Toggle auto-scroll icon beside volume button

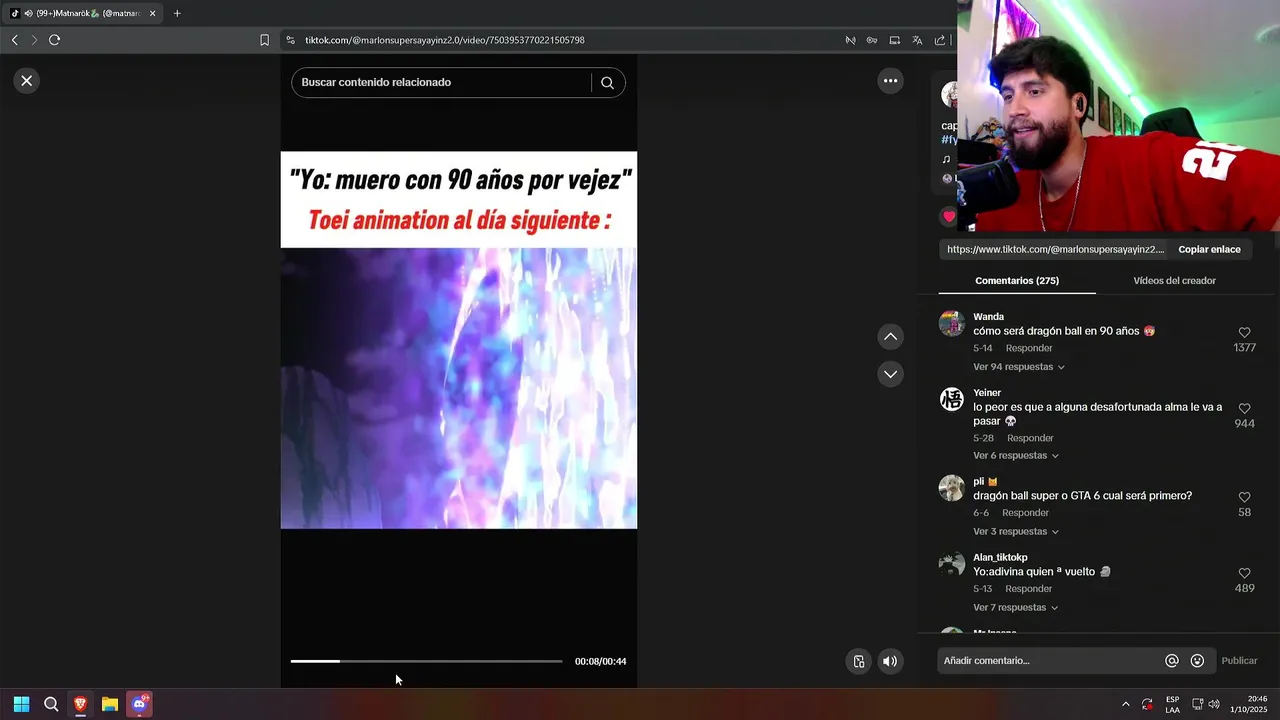858,661
